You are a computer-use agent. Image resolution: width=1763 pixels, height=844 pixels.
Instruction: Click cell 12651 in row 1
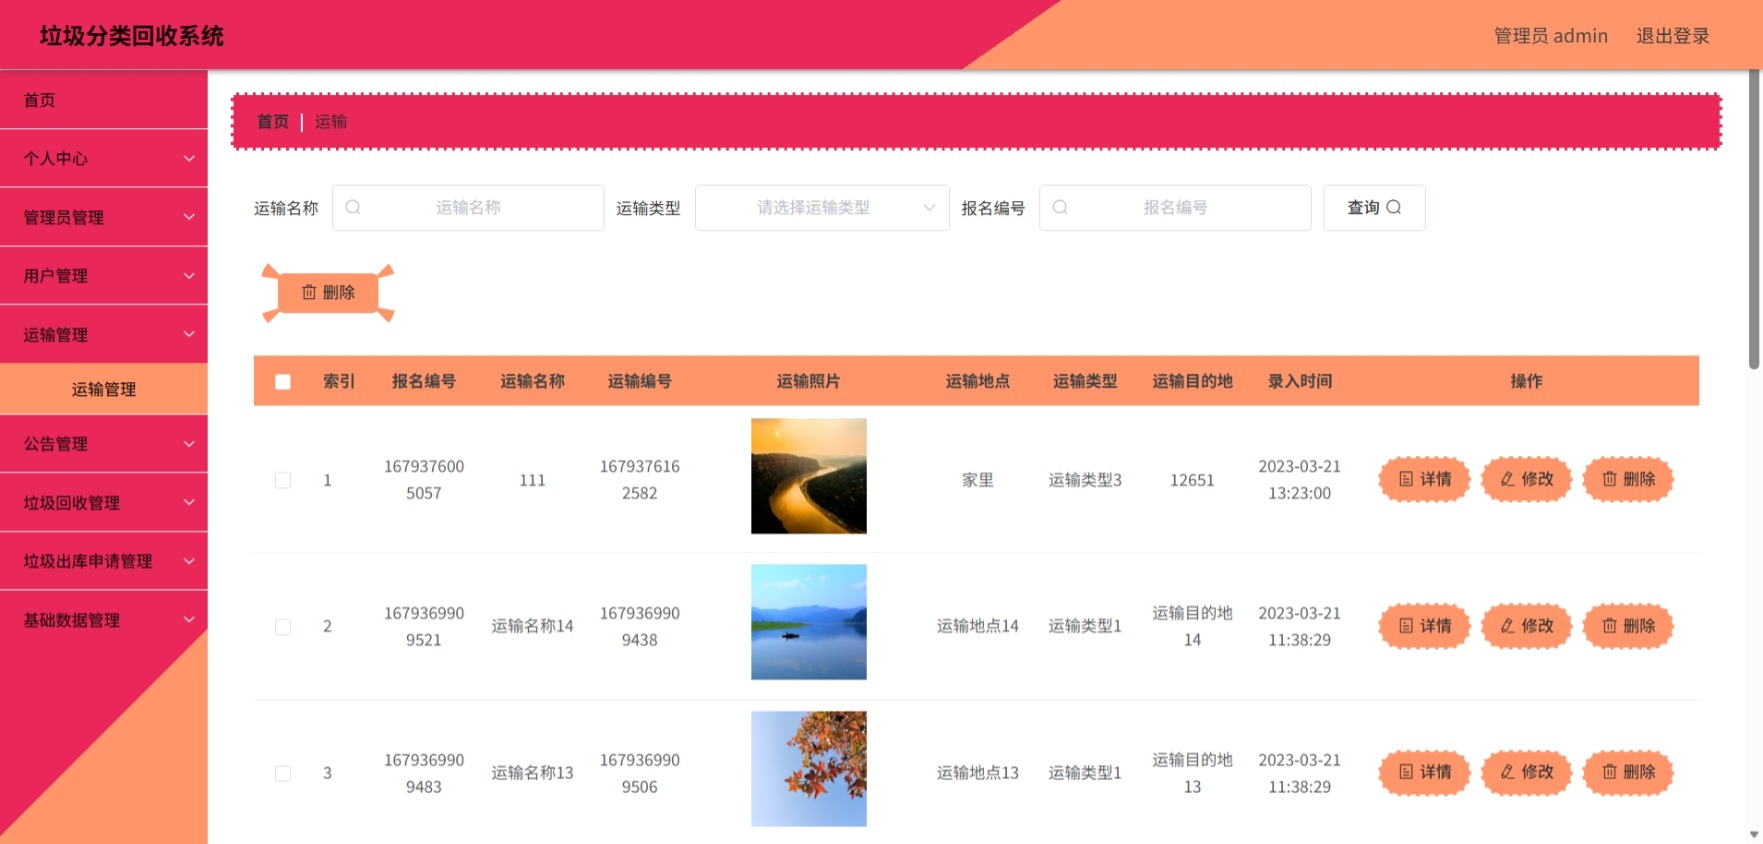click(1192, 480)
